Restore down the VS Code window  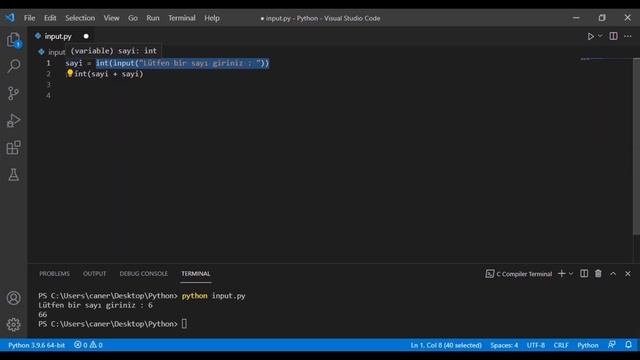(x=602, y=18)
